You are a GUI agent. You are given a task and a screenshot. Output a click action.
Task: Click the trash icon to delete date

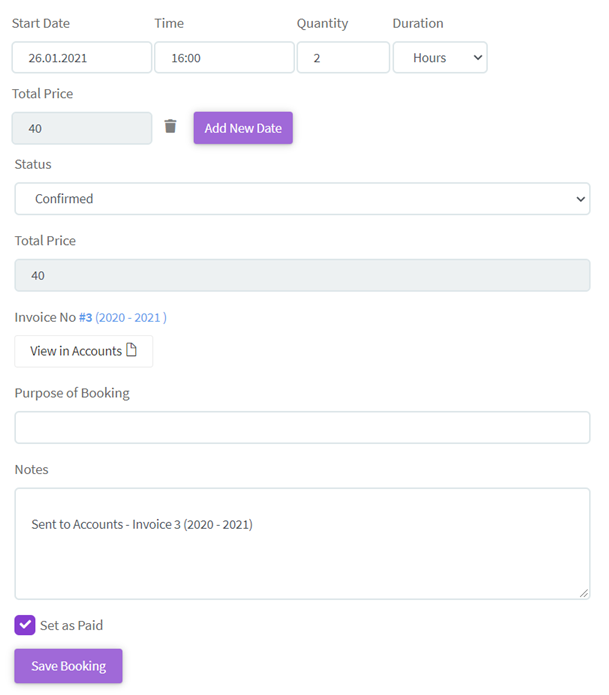[x=170, y=127]
